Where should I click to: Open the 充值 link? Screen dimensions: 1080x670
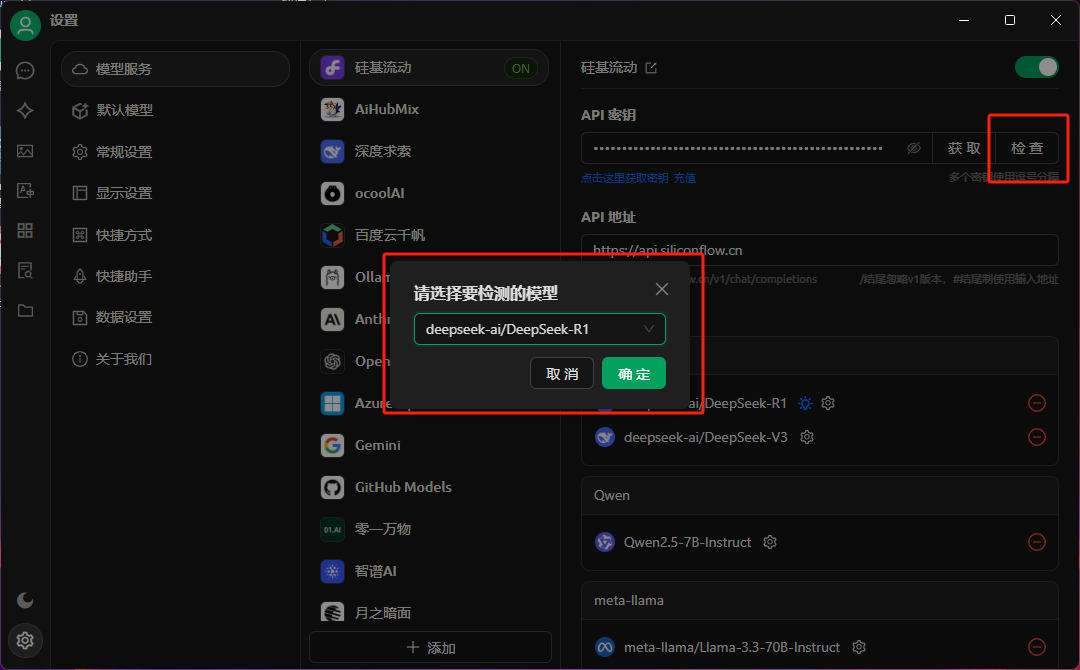tap(685, 178)
